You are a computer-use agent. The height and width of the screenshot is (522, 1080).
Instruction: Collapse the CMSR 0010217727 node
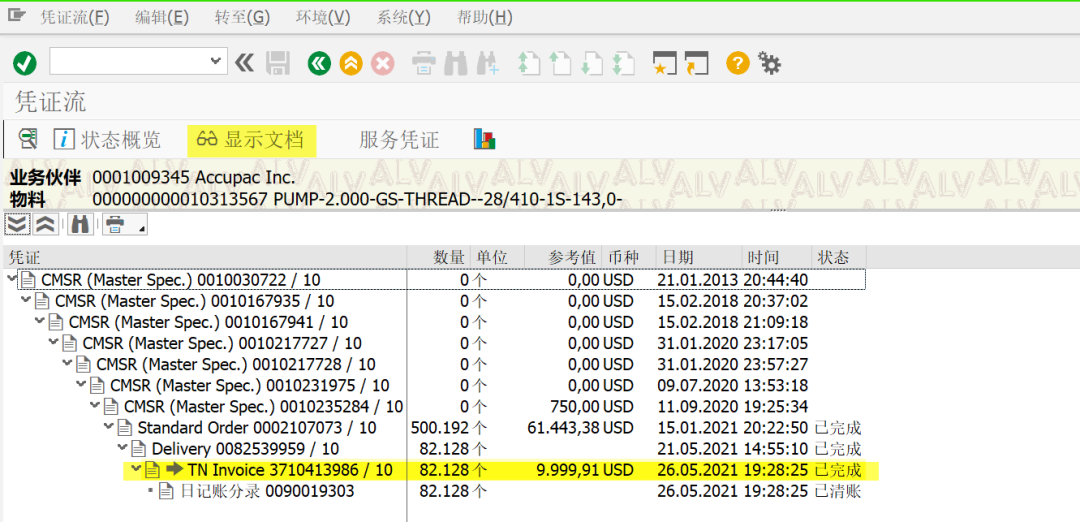pyautogui.click(x=53, y=342)
